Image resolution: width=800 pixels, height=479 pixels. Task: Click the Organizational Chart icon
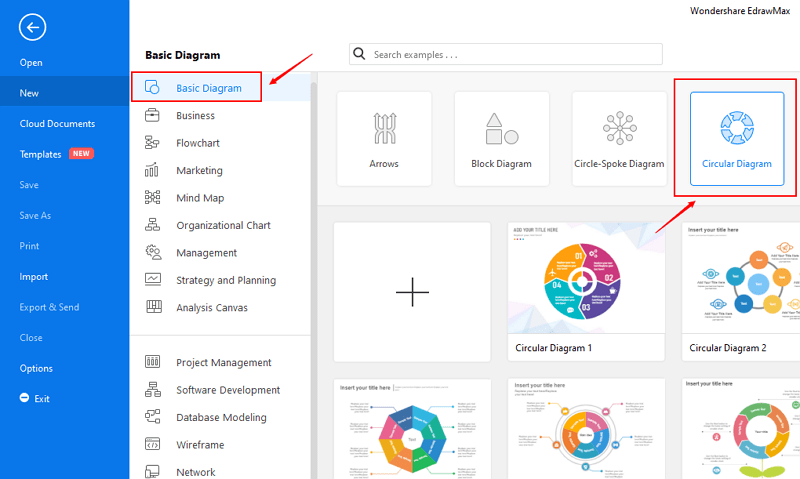[x=152, y=224]
